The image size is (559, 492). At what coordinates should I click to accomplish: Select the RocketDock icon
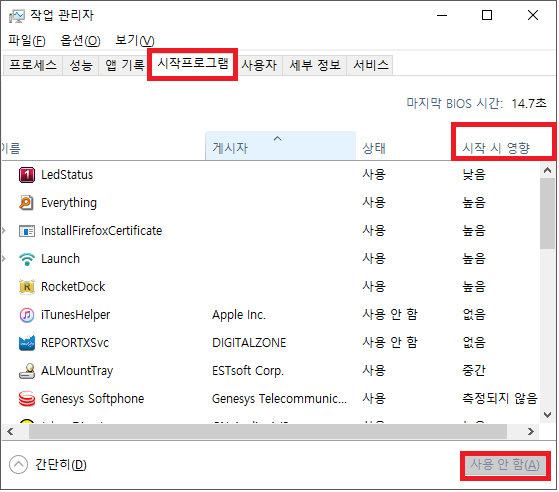coord(27,287)
